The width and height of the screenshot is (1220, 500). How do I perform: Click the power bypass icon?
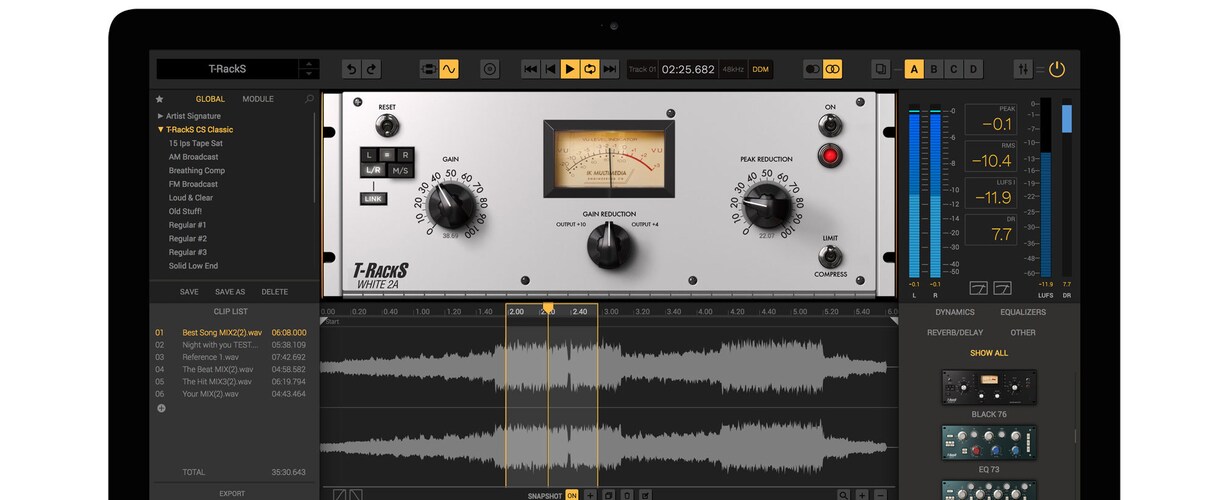pyautogui.click(x=1057, y=69)
